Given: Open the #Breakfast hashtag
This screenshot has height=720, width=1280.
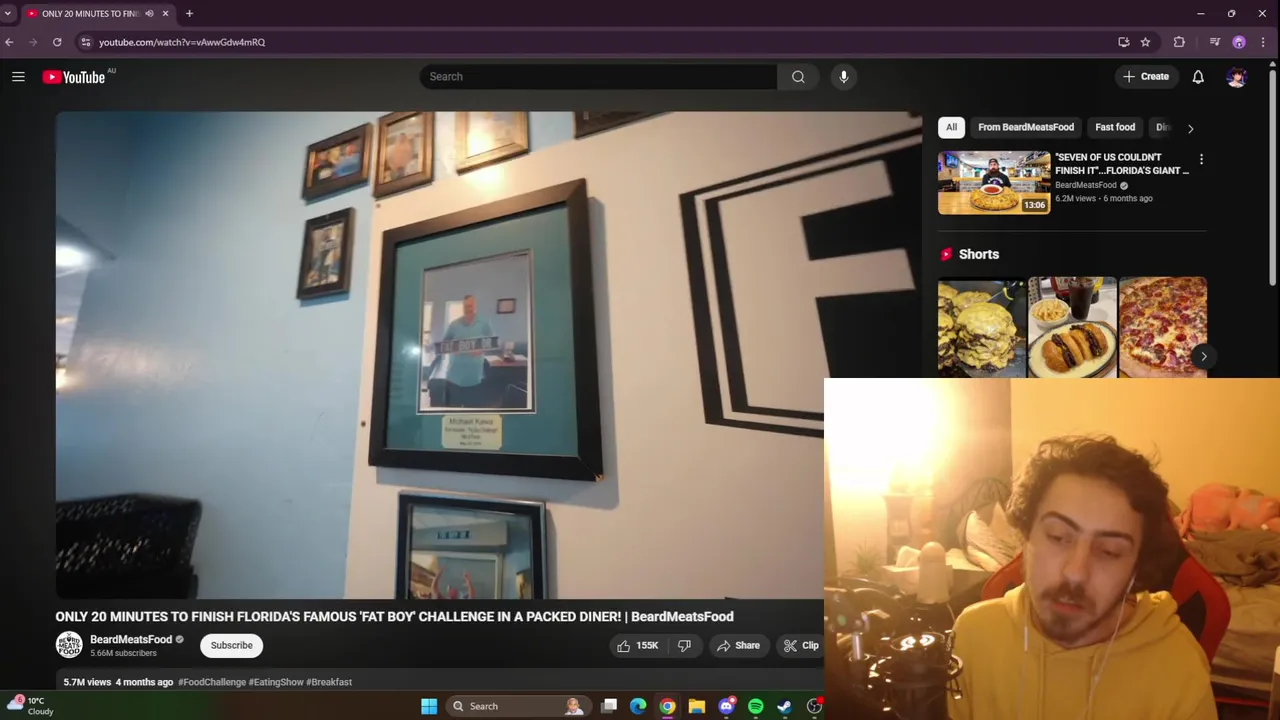Looking at the screenshot, I should click(329, 682).
